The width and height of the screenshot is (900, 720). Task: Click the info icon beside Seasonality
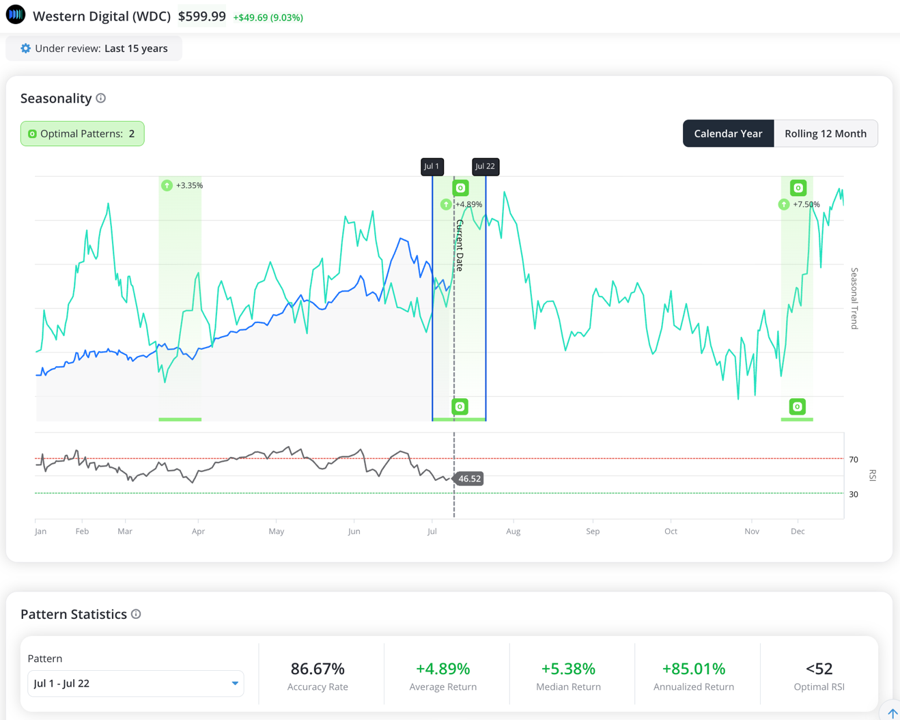click(101, 98)
